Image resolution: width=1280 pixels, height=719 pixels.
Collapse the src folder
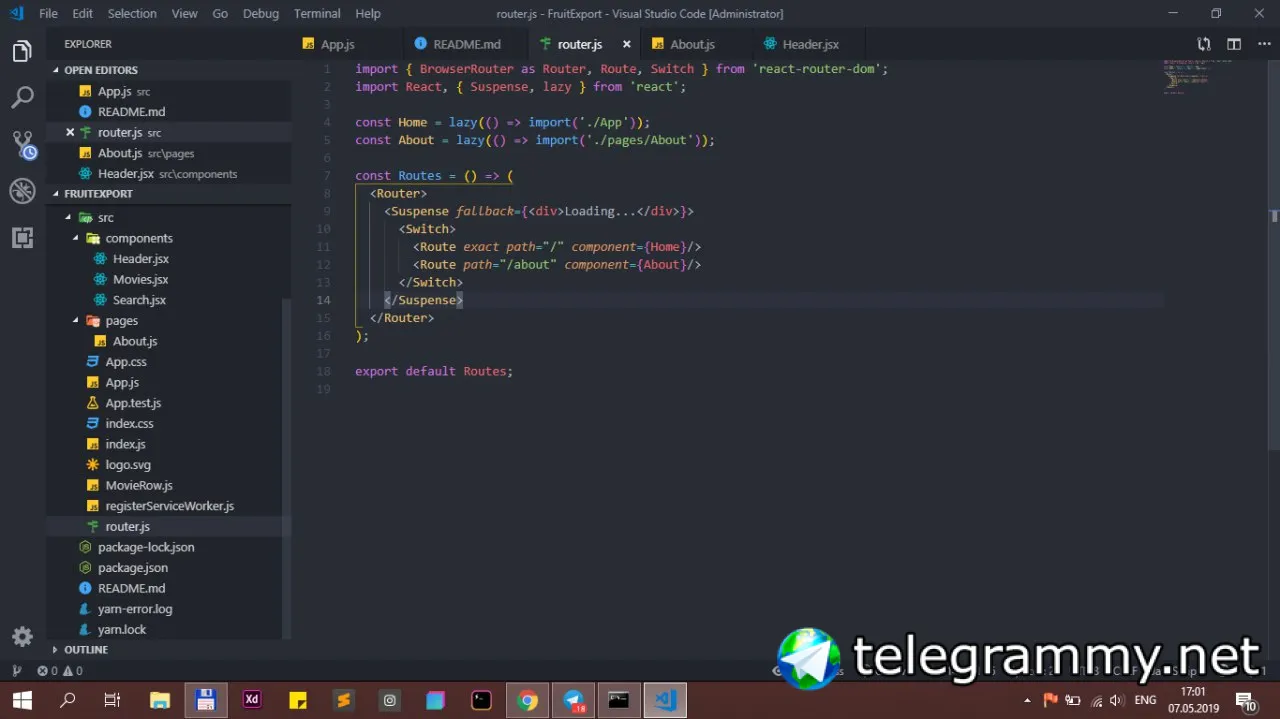click(x=69, y=217)
